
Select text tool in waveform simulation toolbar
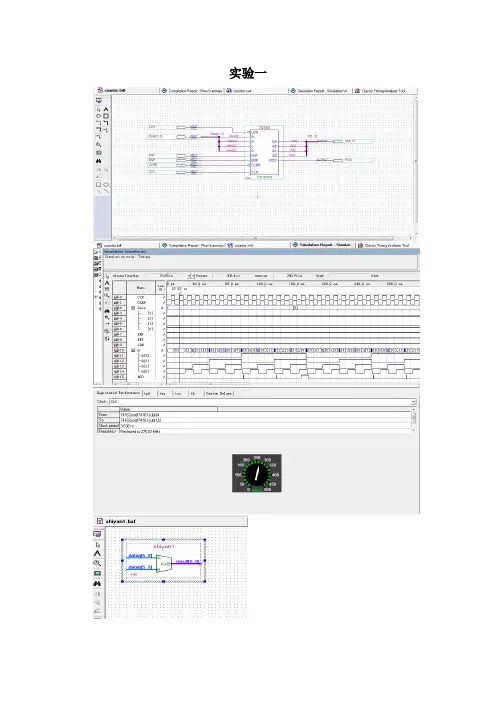coord(107,283)
